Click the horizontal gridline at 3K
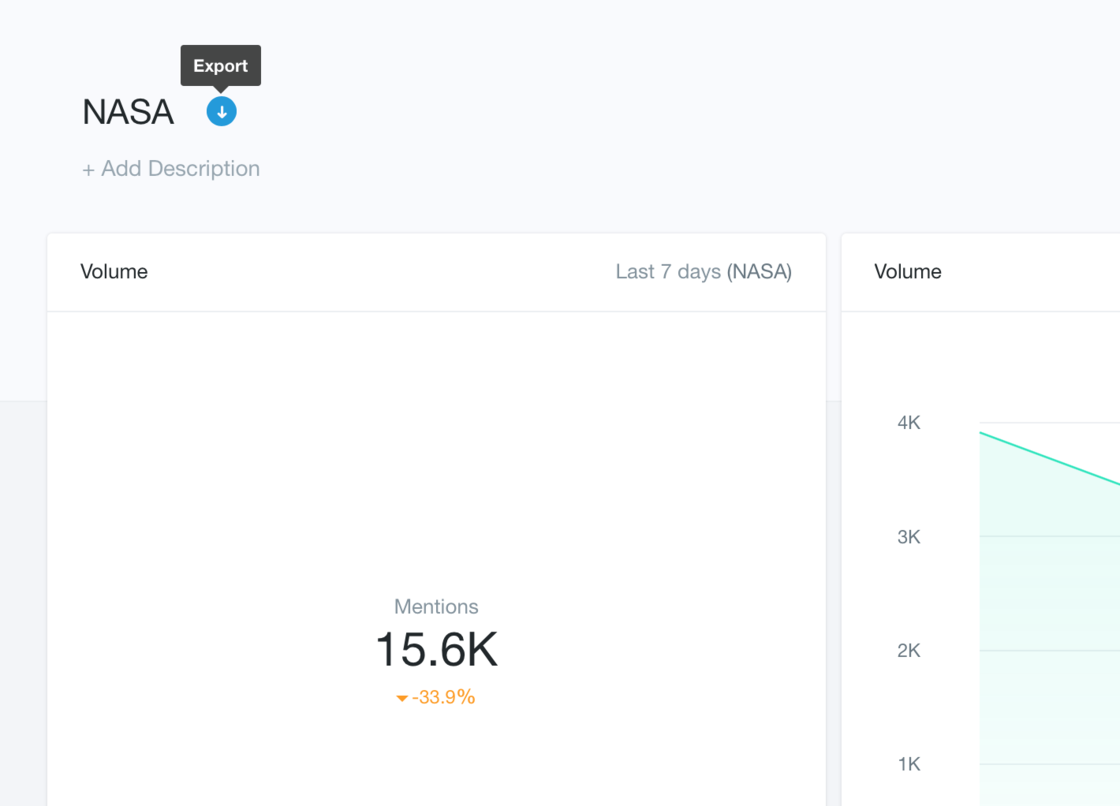The width and height of the screenshot is (1120, 806). [1050, 537]
